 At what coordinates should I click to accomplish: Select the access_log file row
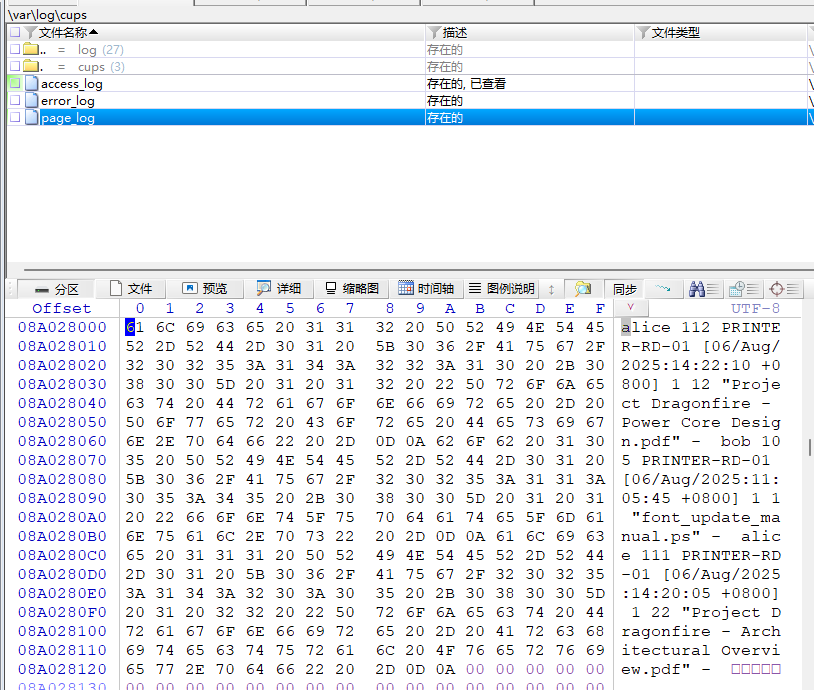(x=410, y=83)
